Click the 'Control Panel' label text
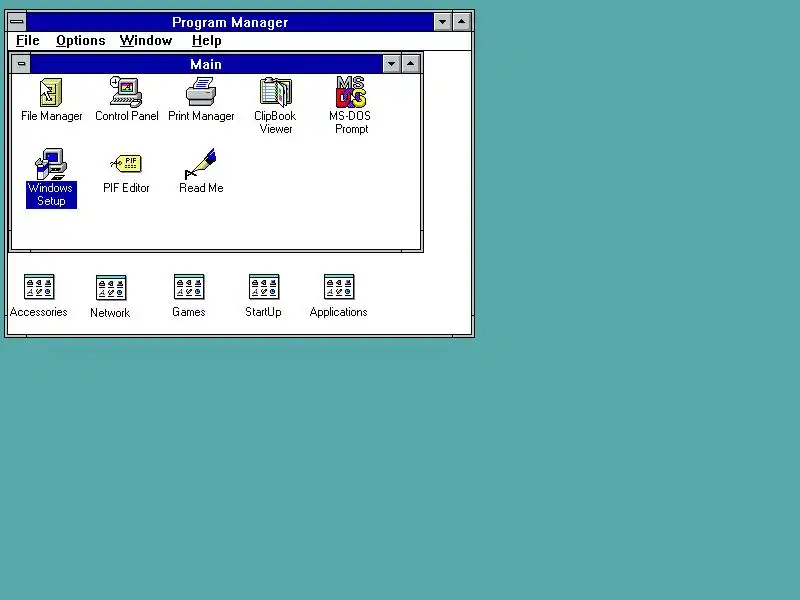Image resolution: width=800 pixels, height=600 pixels. click(127, 116)
